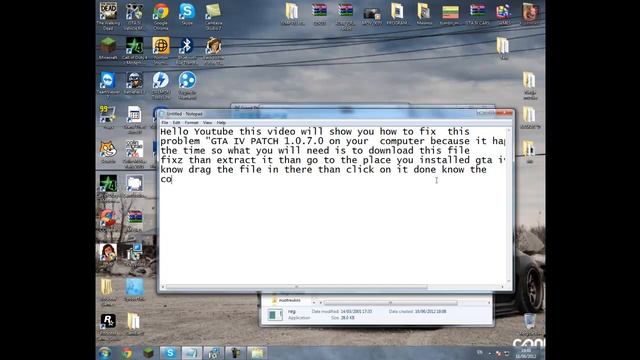Screen dimensions: 640x360
Task: Open the Bluetooth desktop shortcut
Action: 187,50
